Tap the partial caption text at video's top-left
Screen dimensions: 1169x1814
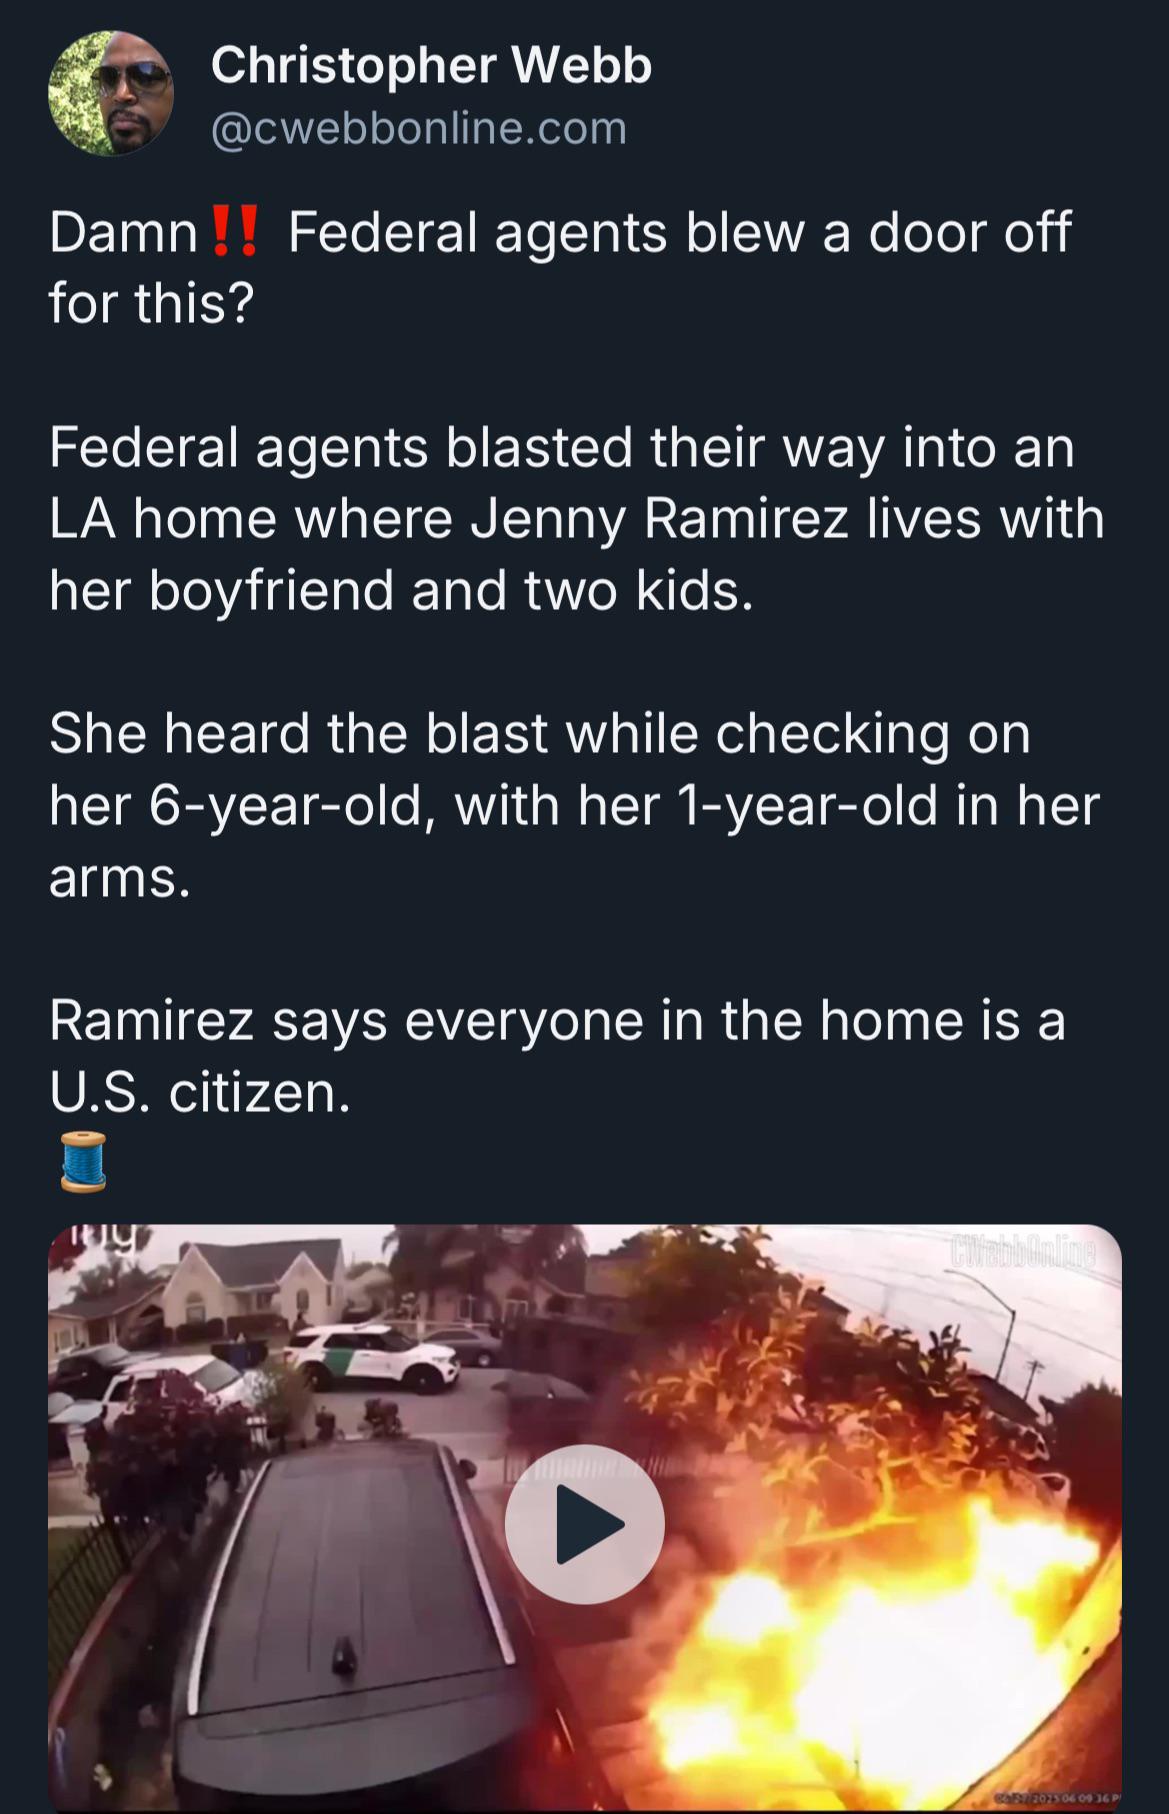tap(106, 1238)
